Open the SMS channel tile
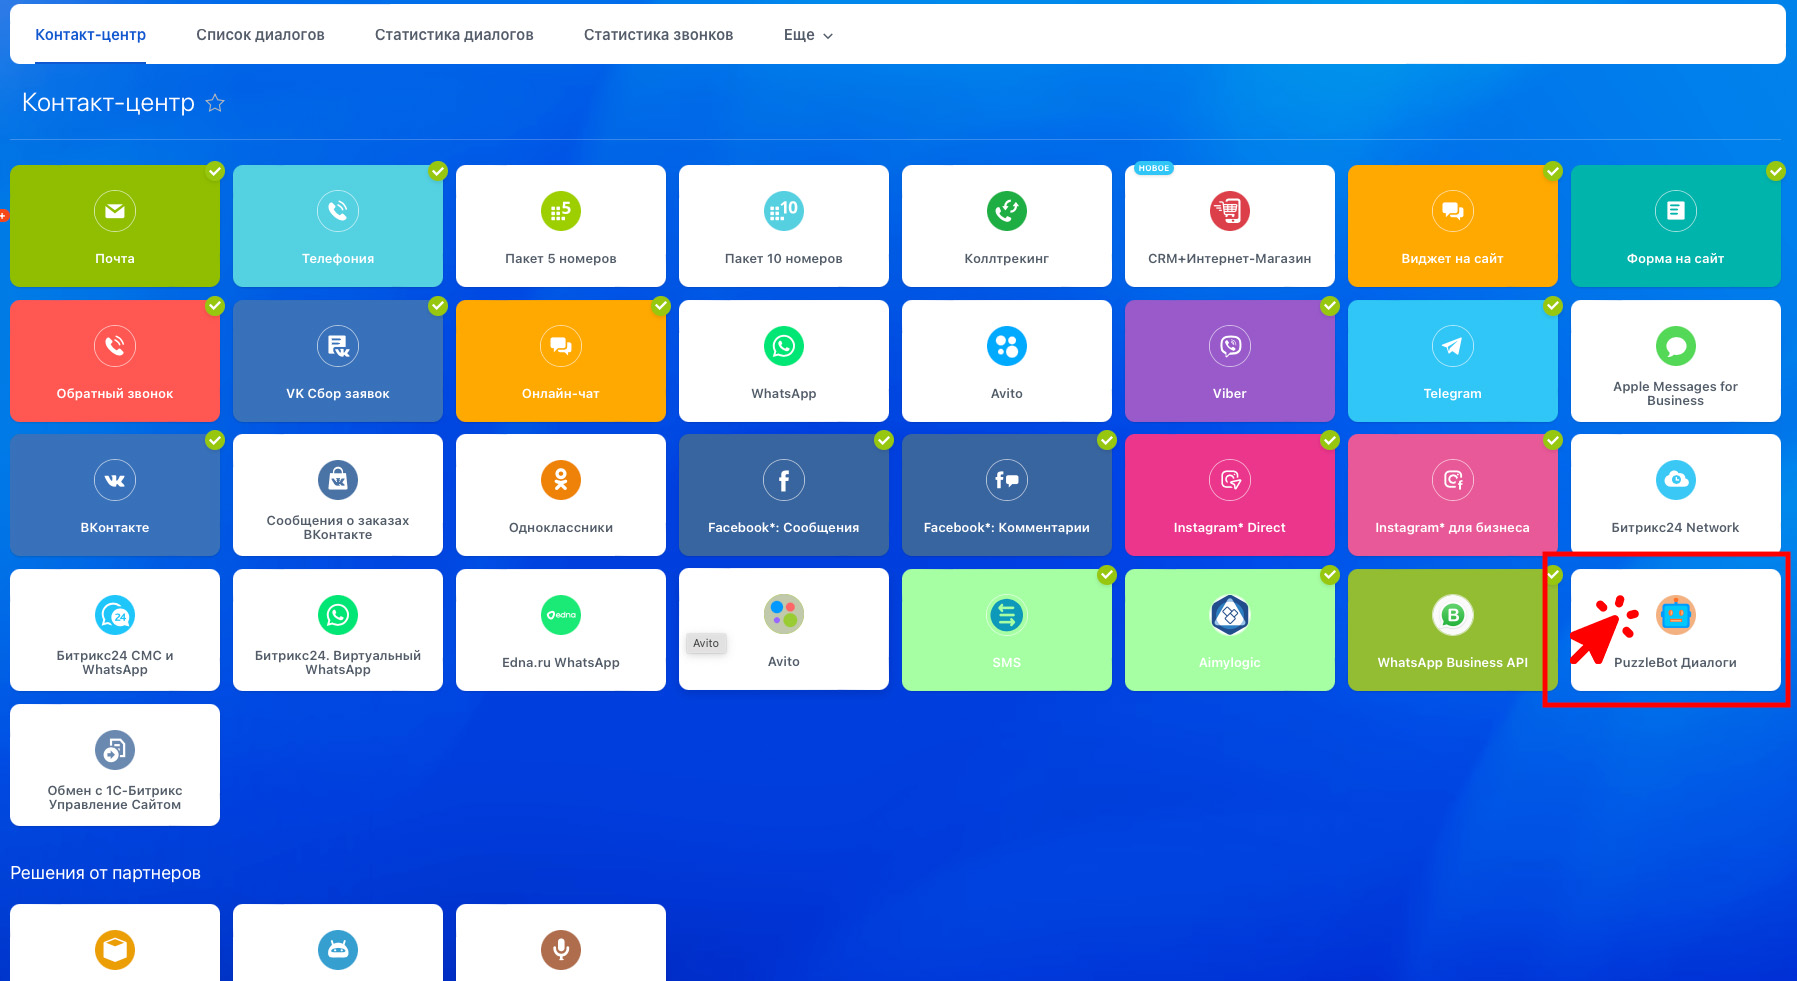Viewport: 1797px width, 981px height. click(x=1007, y=630)
